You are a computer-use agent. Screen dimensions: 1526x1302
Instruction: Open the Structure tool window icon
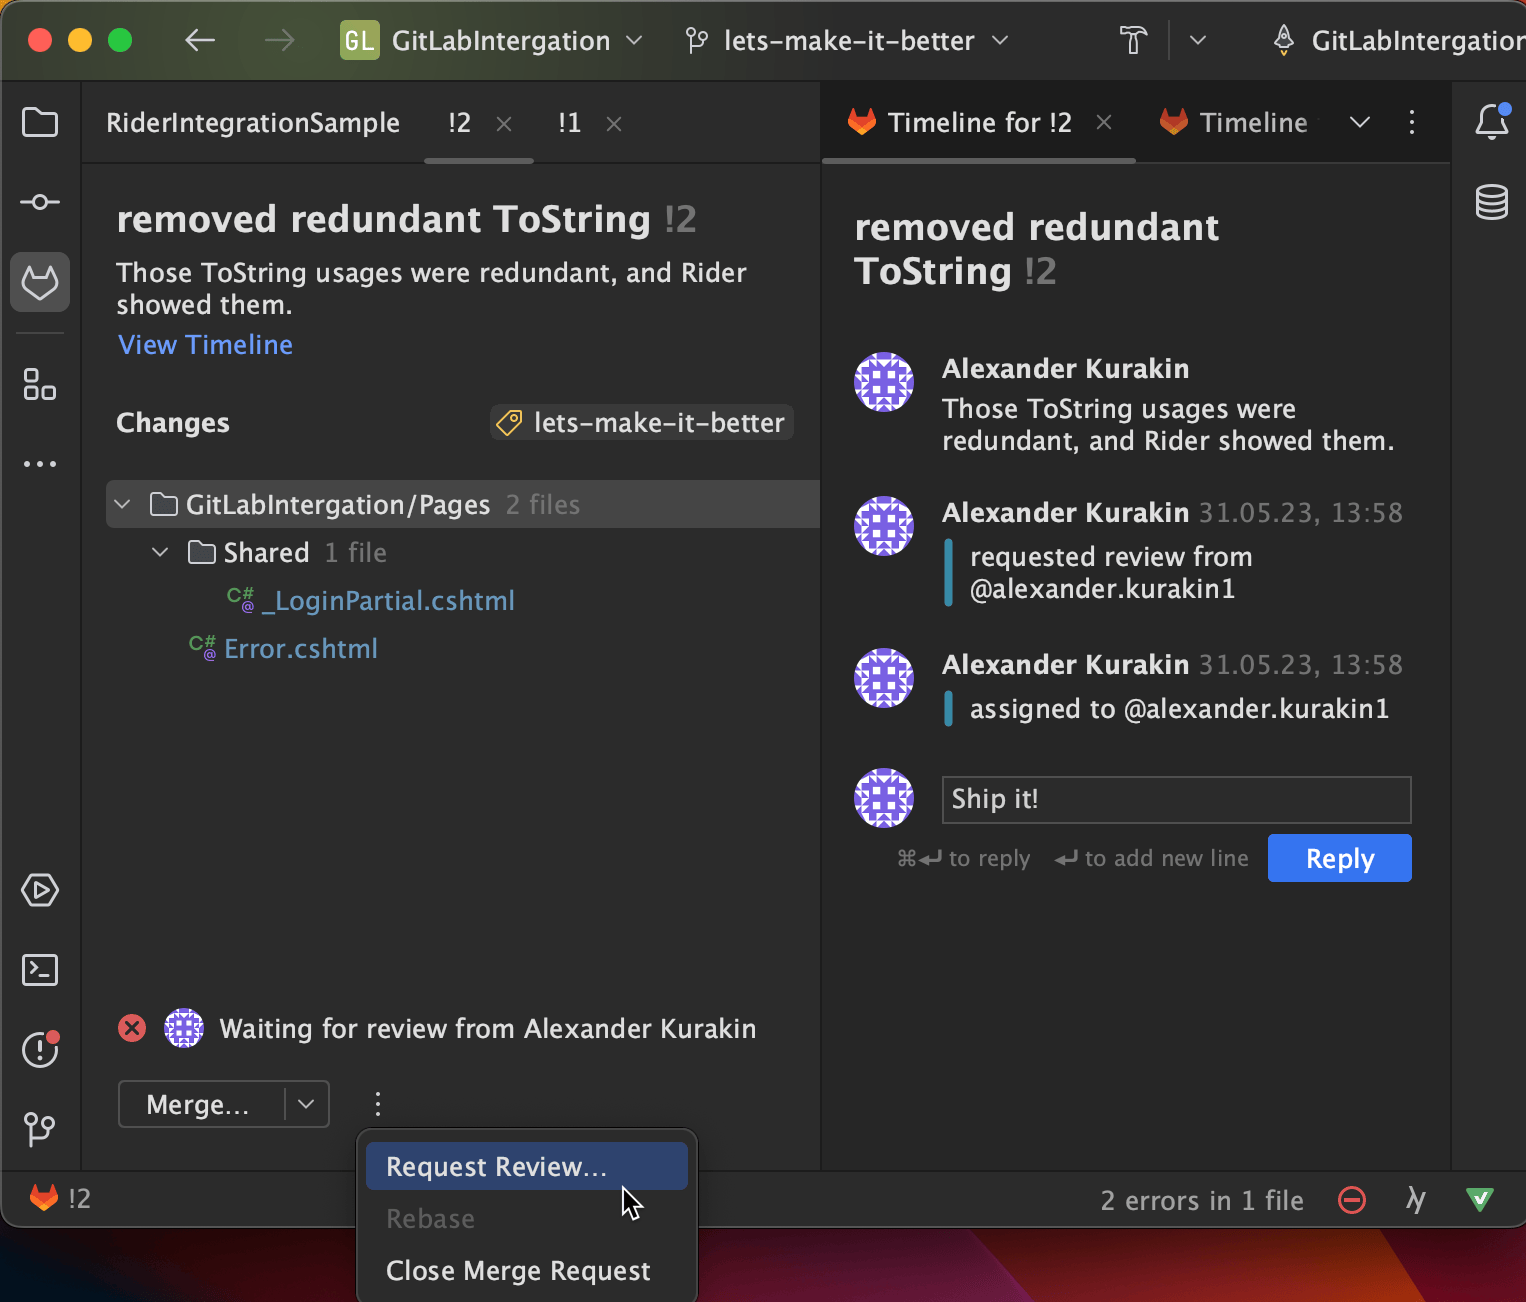coord(40,384)
